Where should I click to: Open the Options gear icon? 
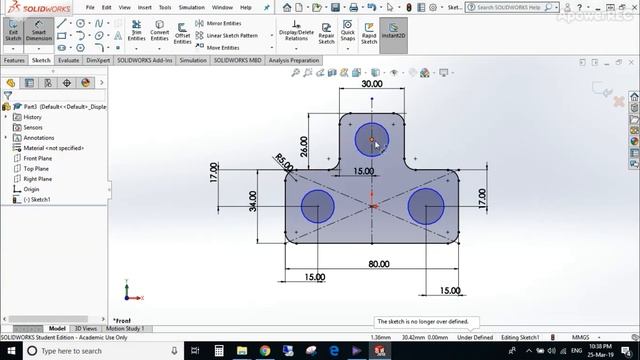(433, 7)
